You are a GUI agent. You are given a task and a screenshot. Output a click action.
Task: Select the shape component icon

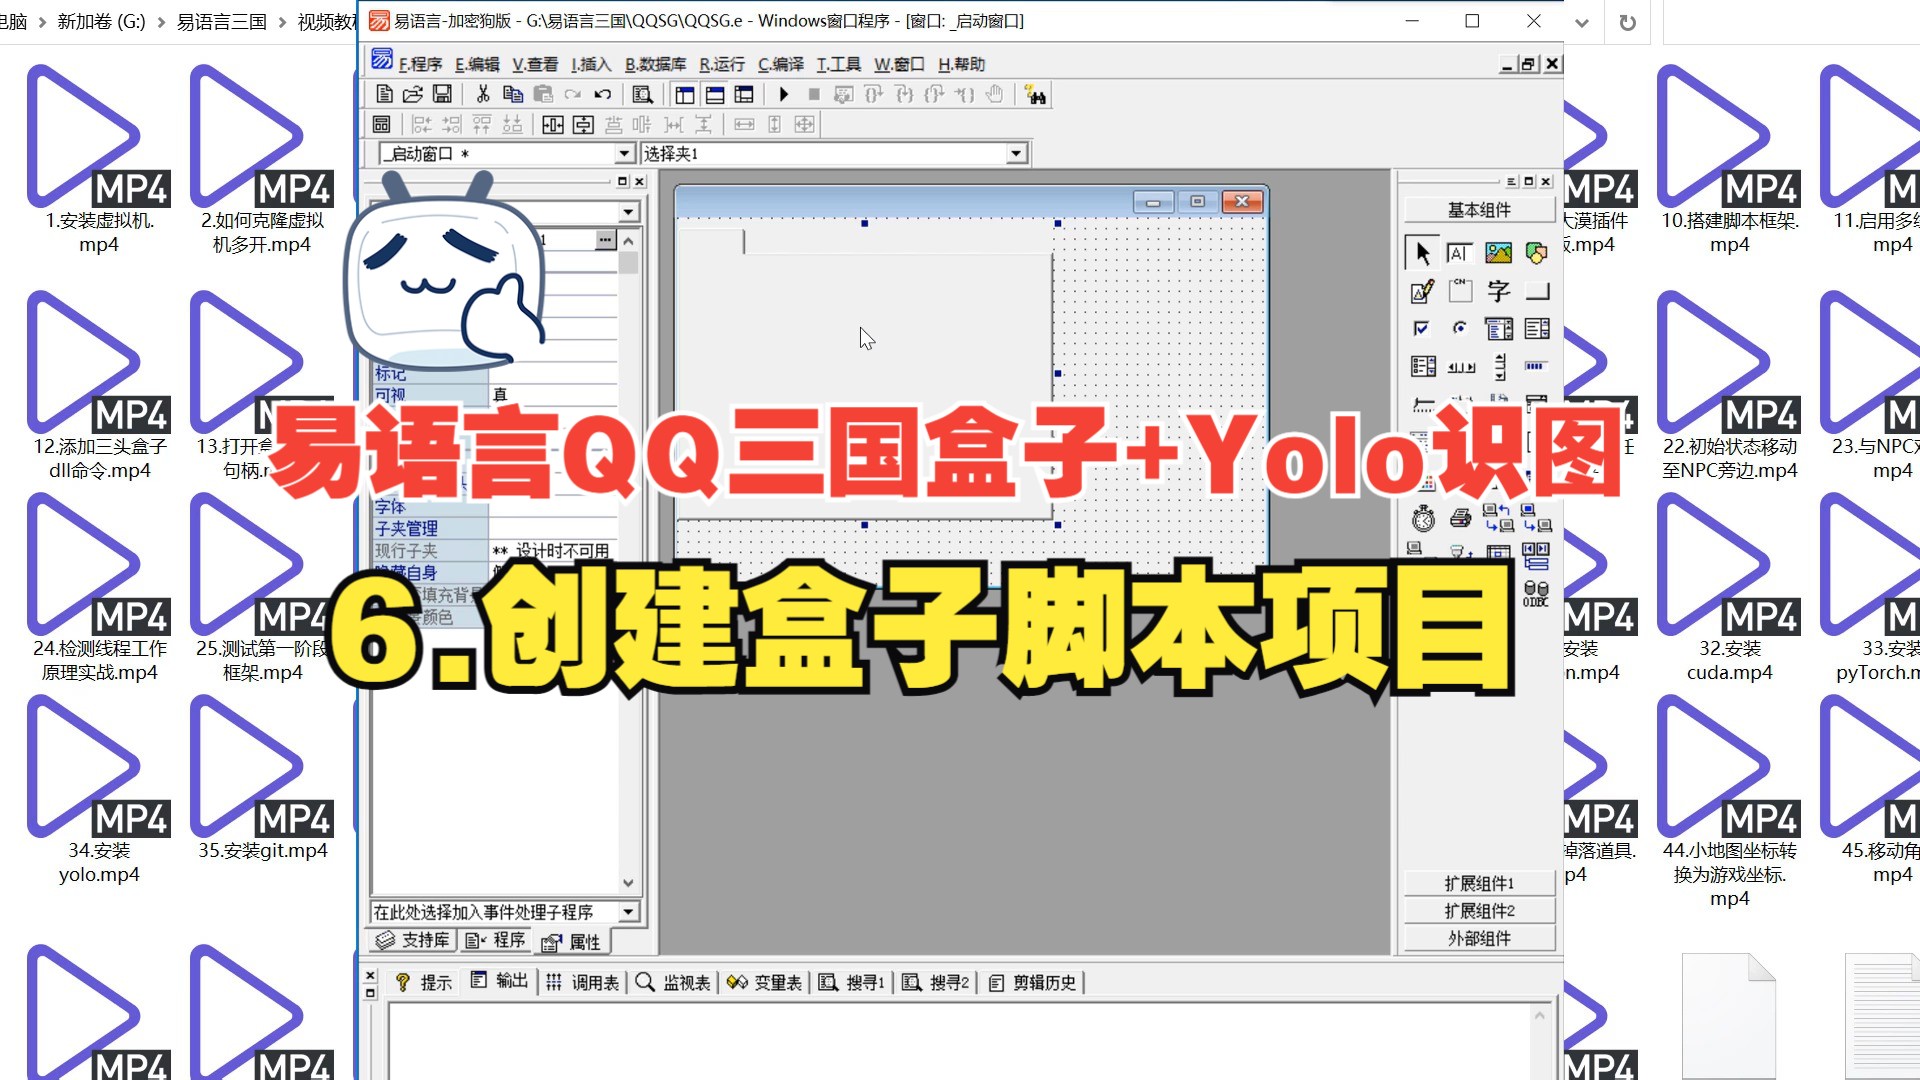point(1537,253)
